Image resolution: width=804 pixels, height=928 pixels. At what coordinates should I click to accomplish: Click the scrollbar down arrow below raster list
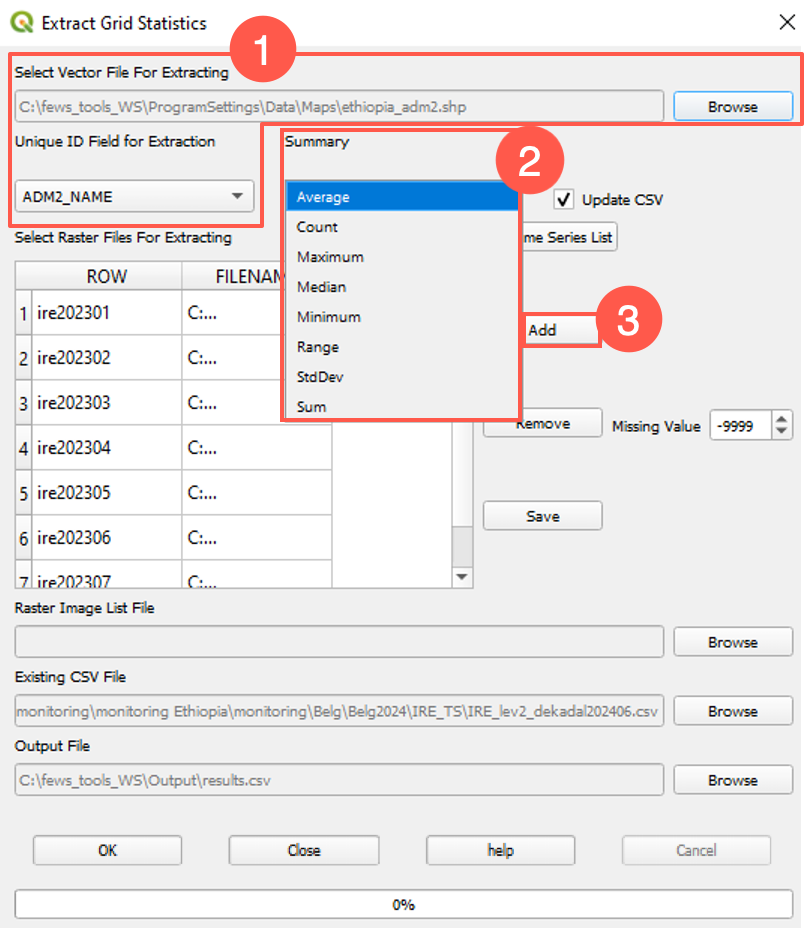[461, 577]
